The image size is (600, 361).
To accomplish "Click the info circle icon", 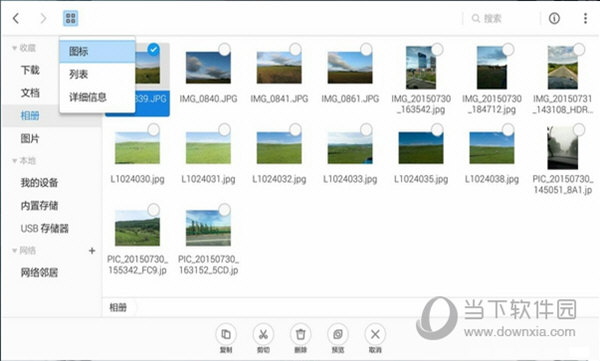I will [554, 18].
